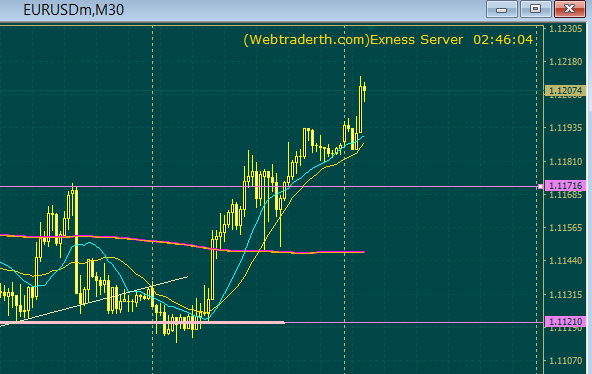Click the square handle on 1.11716 line

540,186
